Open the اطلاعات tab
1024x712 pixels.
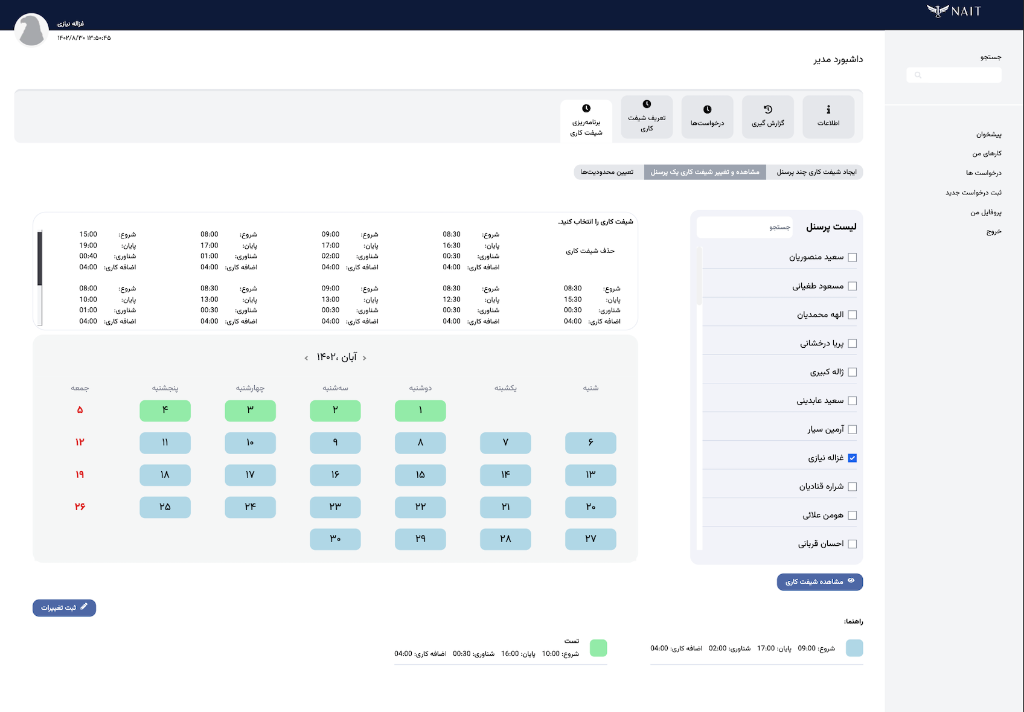tap(828, 117)
